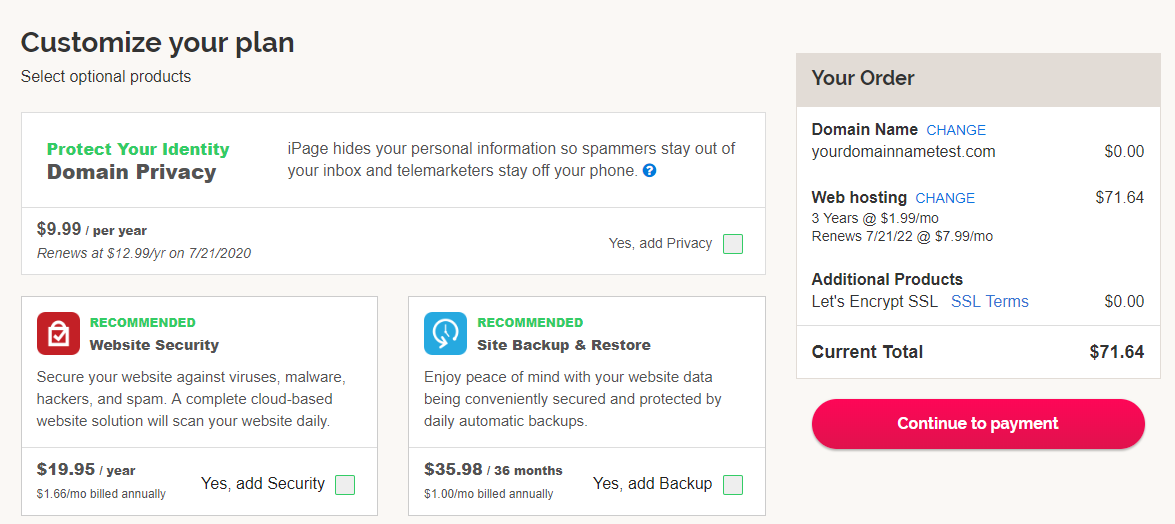The height and width of the screenshot is (524, 1175).
Task: Click the "Yes, add Backup" label text
Action: pos(652,484)
